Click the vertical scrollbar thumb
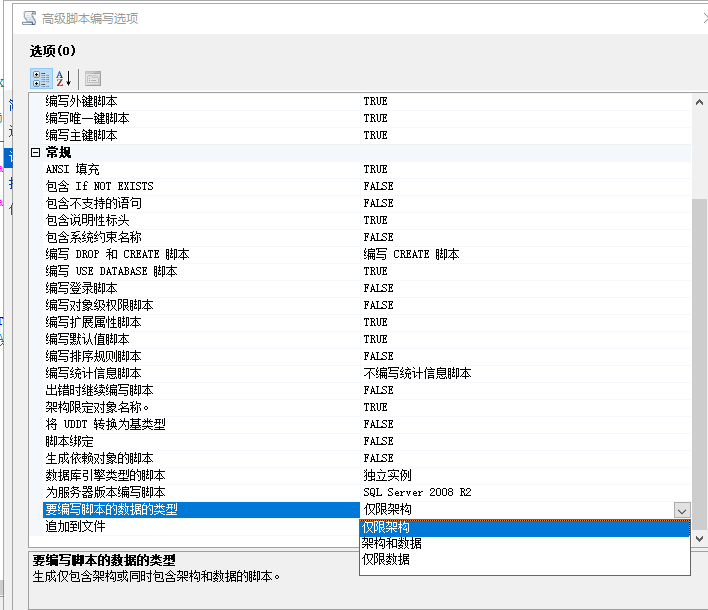708x610 pixels. [x=699, y=364]
